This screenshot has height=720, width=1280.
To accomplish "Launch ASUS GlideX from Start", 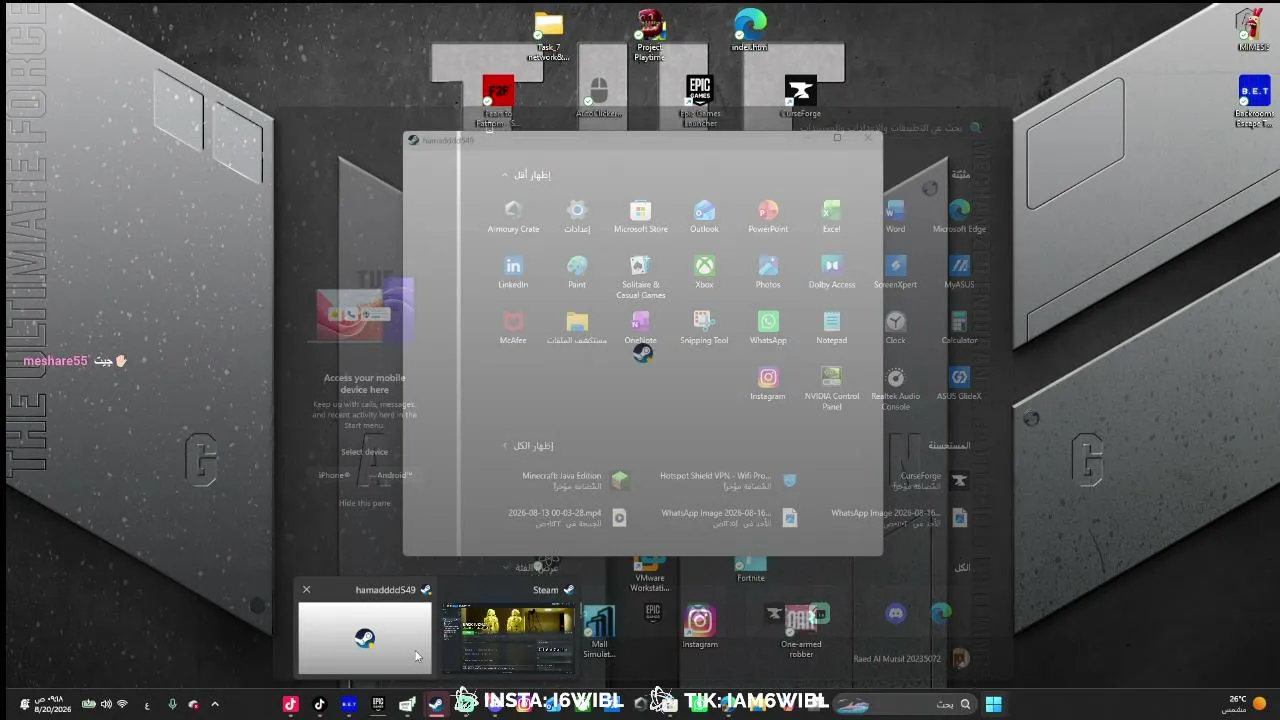I will tap(959, 384).
